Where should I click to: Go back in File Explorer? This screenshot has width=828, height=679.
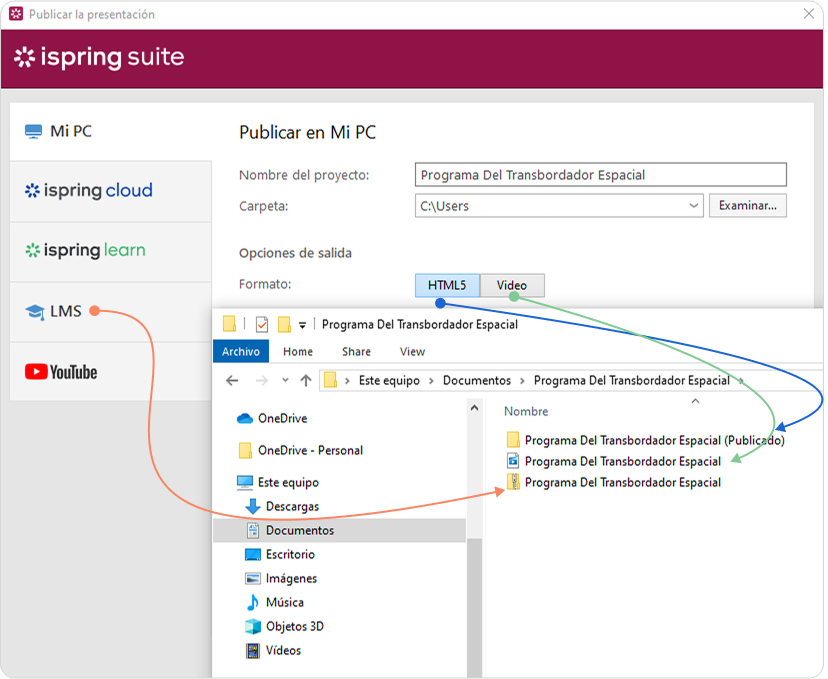pyautogui.click(x=232, y=381)
